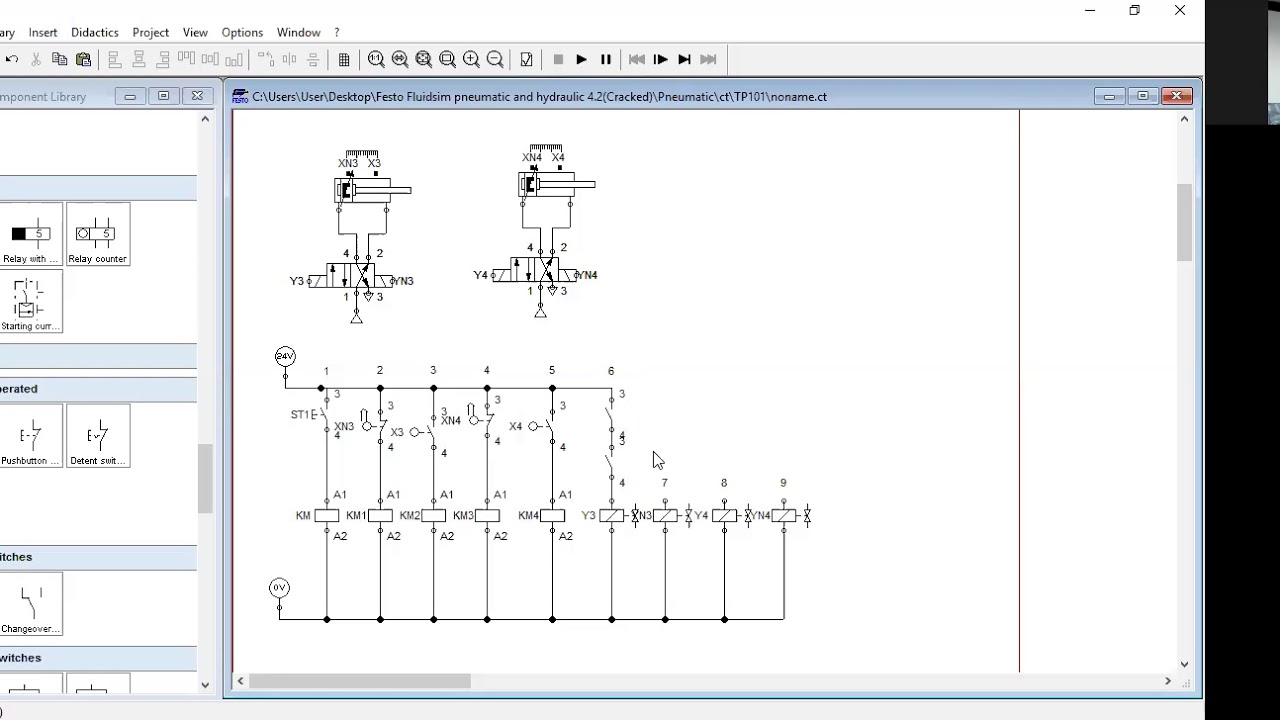Viewport: 1280px width, 720px height.
Task: Select the Starting current limiter component
Action: click(31, 302)
